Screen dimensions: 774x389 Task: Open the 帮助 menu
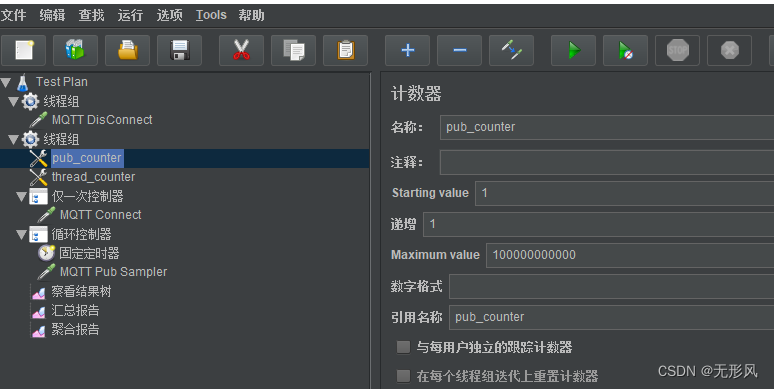pyautogui.click(x=252, y=15)
